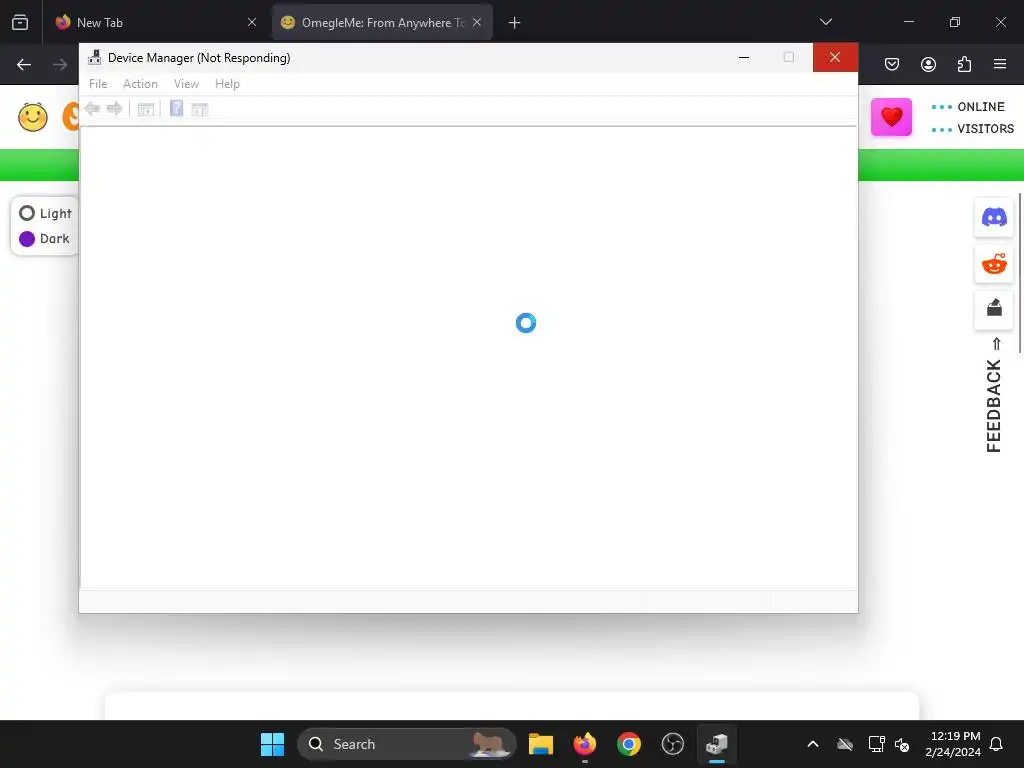Open the Discord link icon on the sidebar
Viewport: 1024px width, 768px height.
(994, 217)
